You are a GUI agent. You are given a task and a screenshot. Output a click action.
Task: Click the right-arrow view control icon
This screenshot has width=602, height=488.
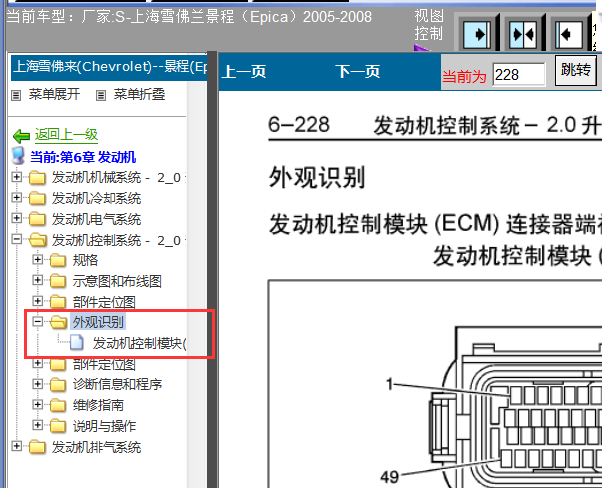click(476, 34)
